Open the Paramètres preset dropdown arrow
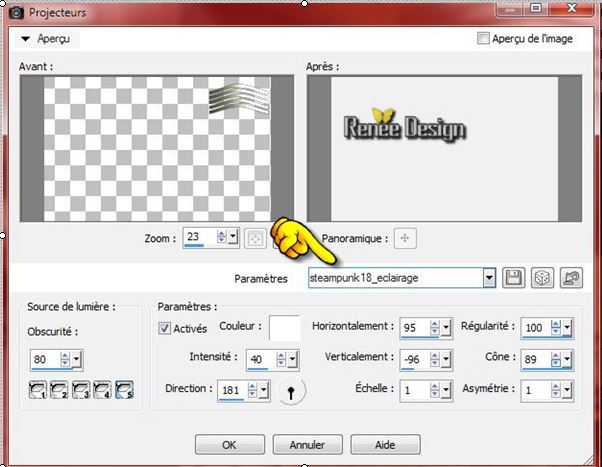The image size is (602, 467). click(489, 278)
